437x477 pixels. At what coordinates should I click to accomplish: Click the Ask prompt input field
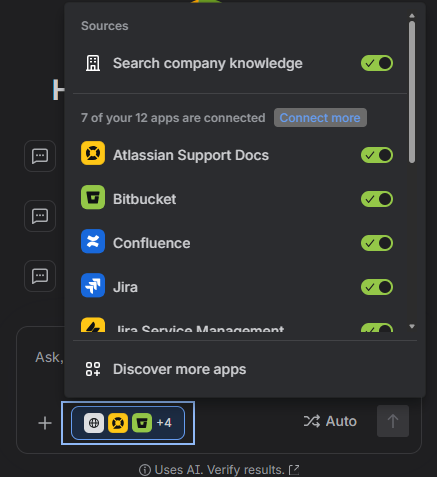coord(49,357)
